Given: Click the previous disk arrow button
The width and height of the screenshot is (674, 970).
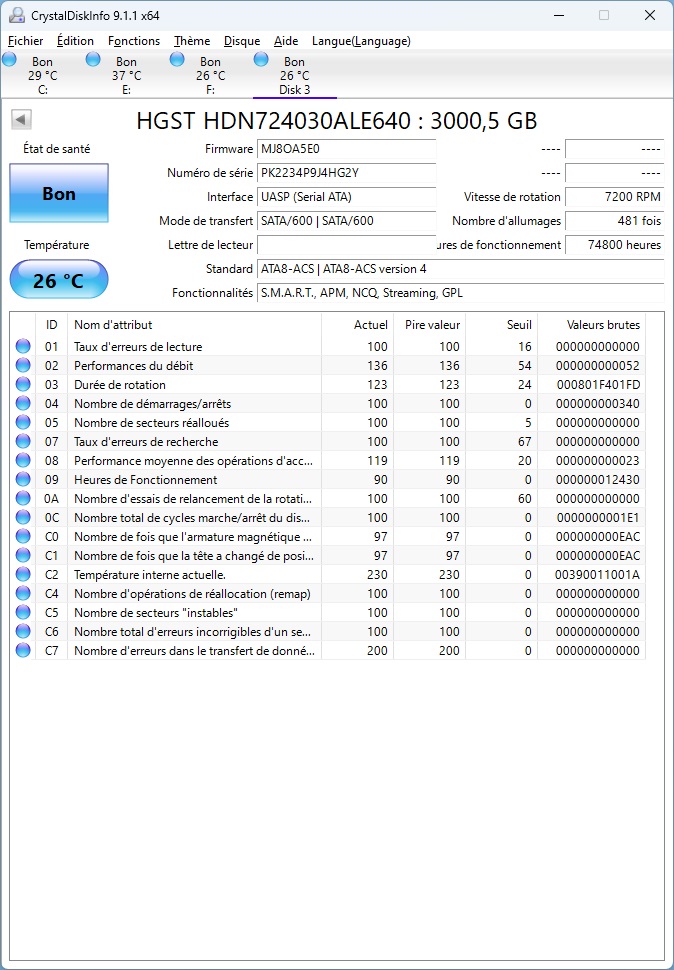Looking at the screenshot, I should 21,120.
